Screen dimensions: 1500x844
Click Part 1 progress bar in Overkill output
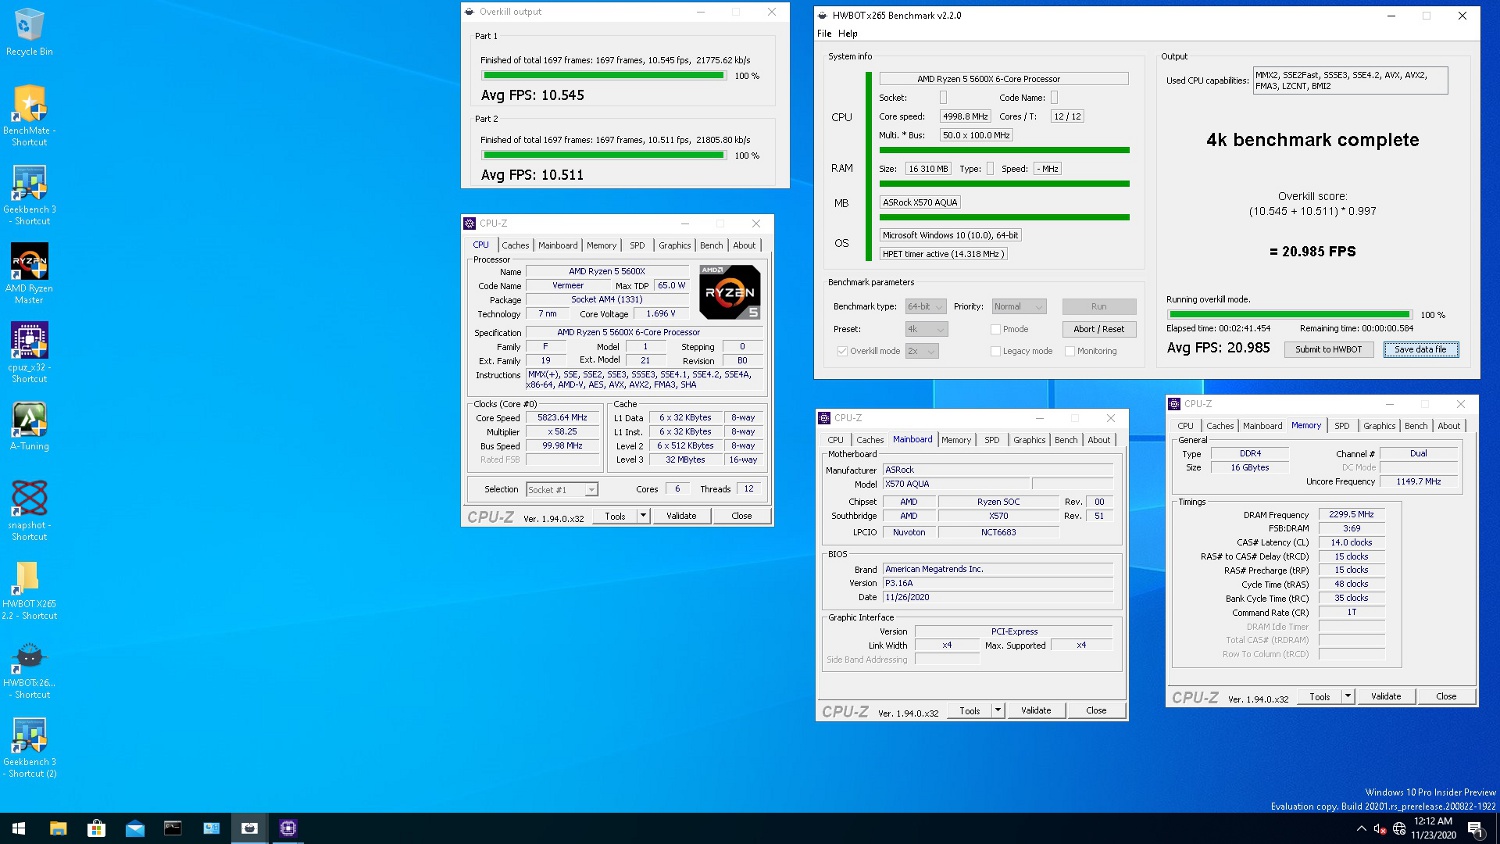point(604,76)
